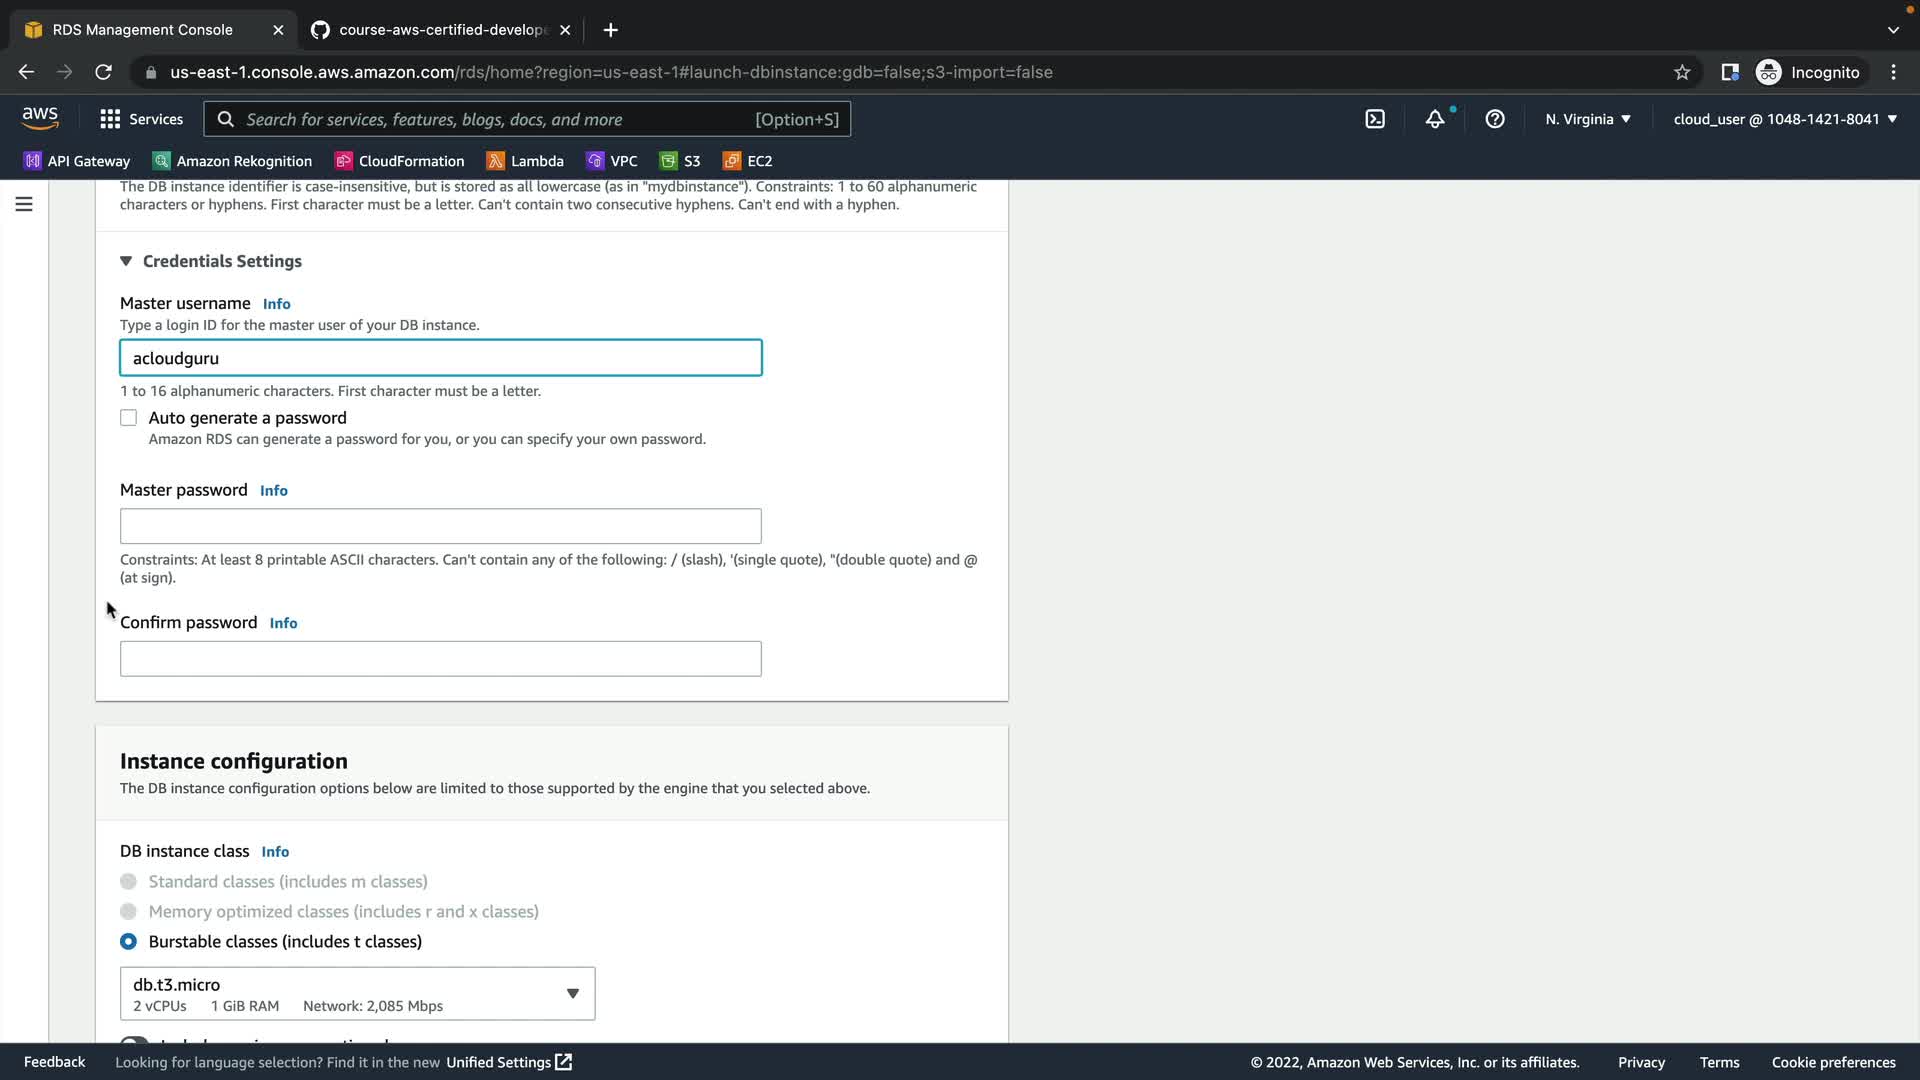Select Burstable classes radio button
The image size is (1920, 1080).
(x=129, y=942)
